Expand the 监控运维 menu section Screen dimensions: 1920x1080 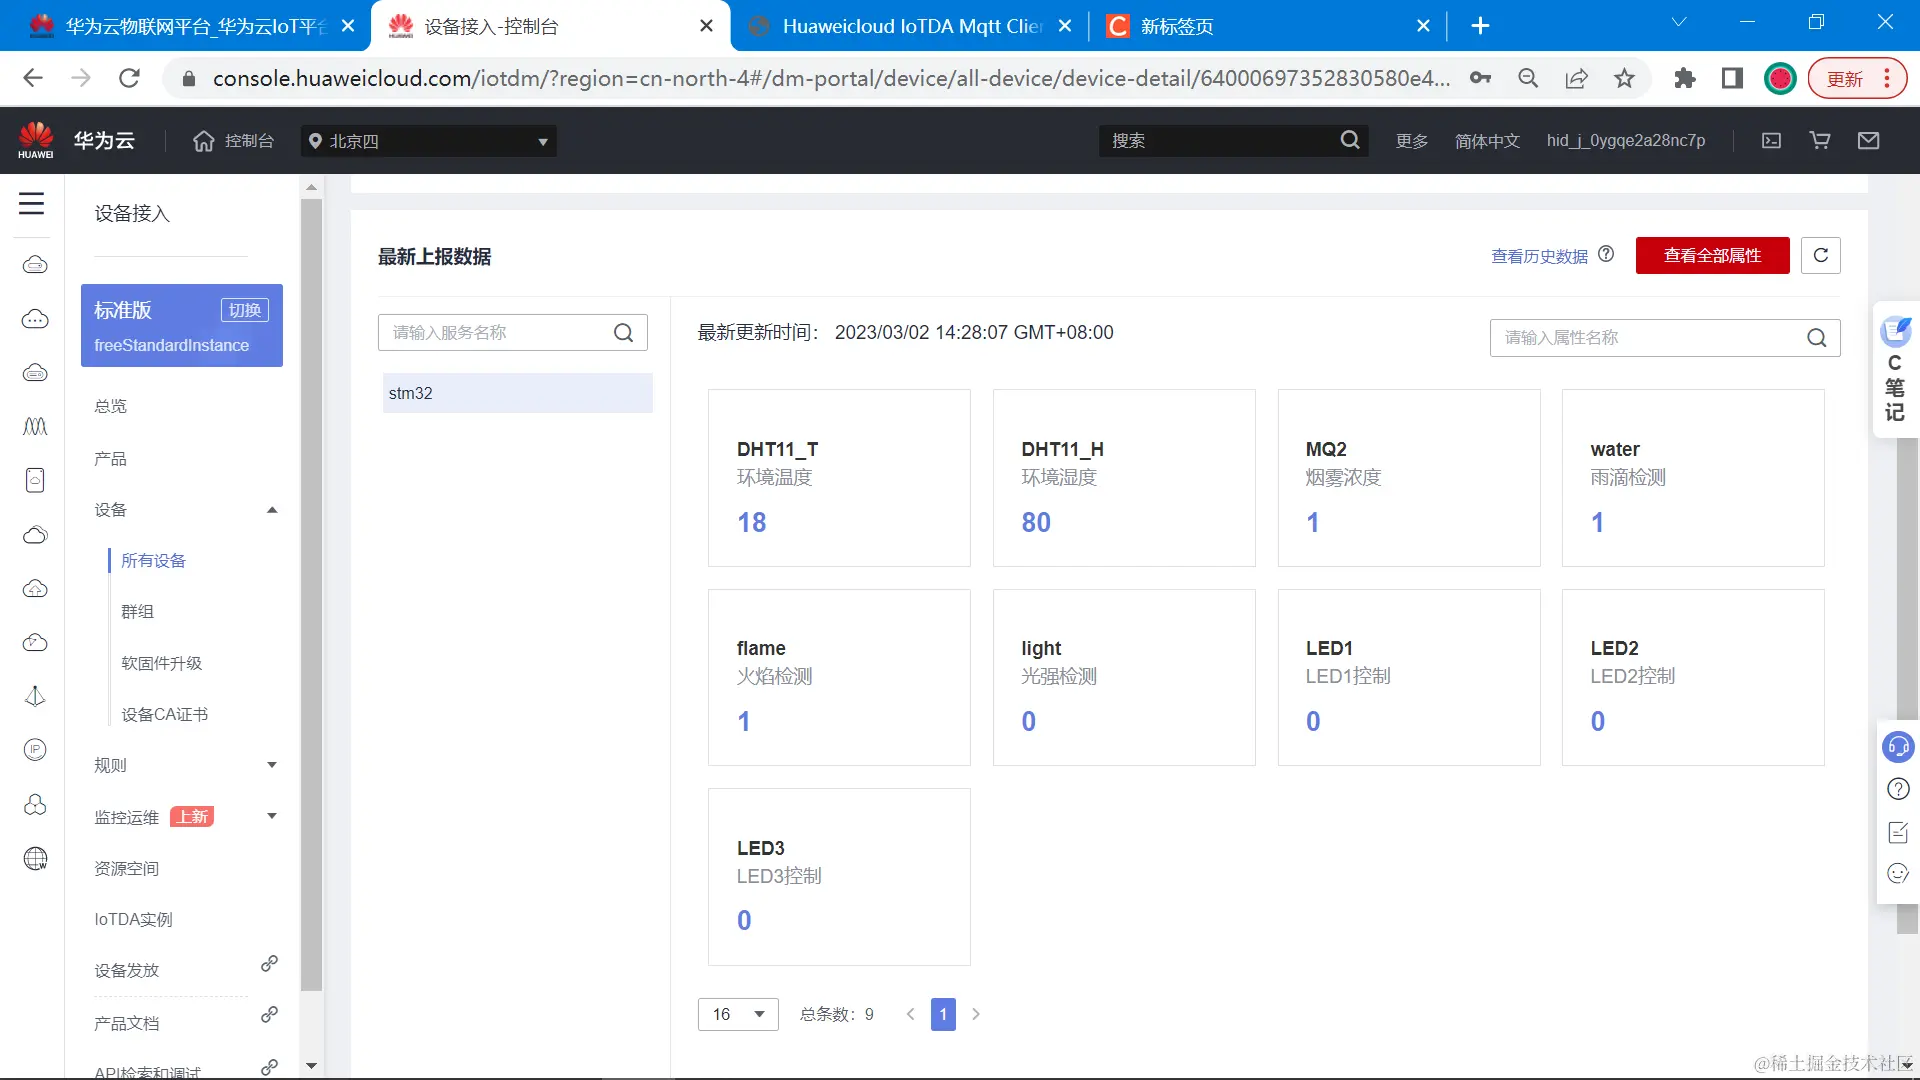[272, 816]
